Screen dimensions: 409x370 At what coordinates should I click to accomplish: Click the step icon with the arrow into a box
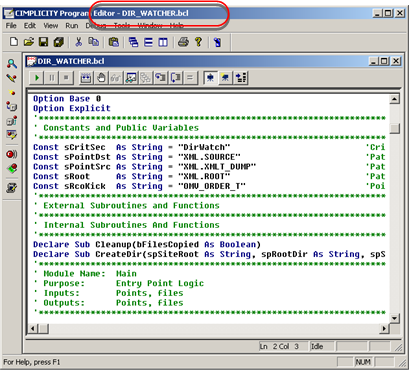[161, 78]
